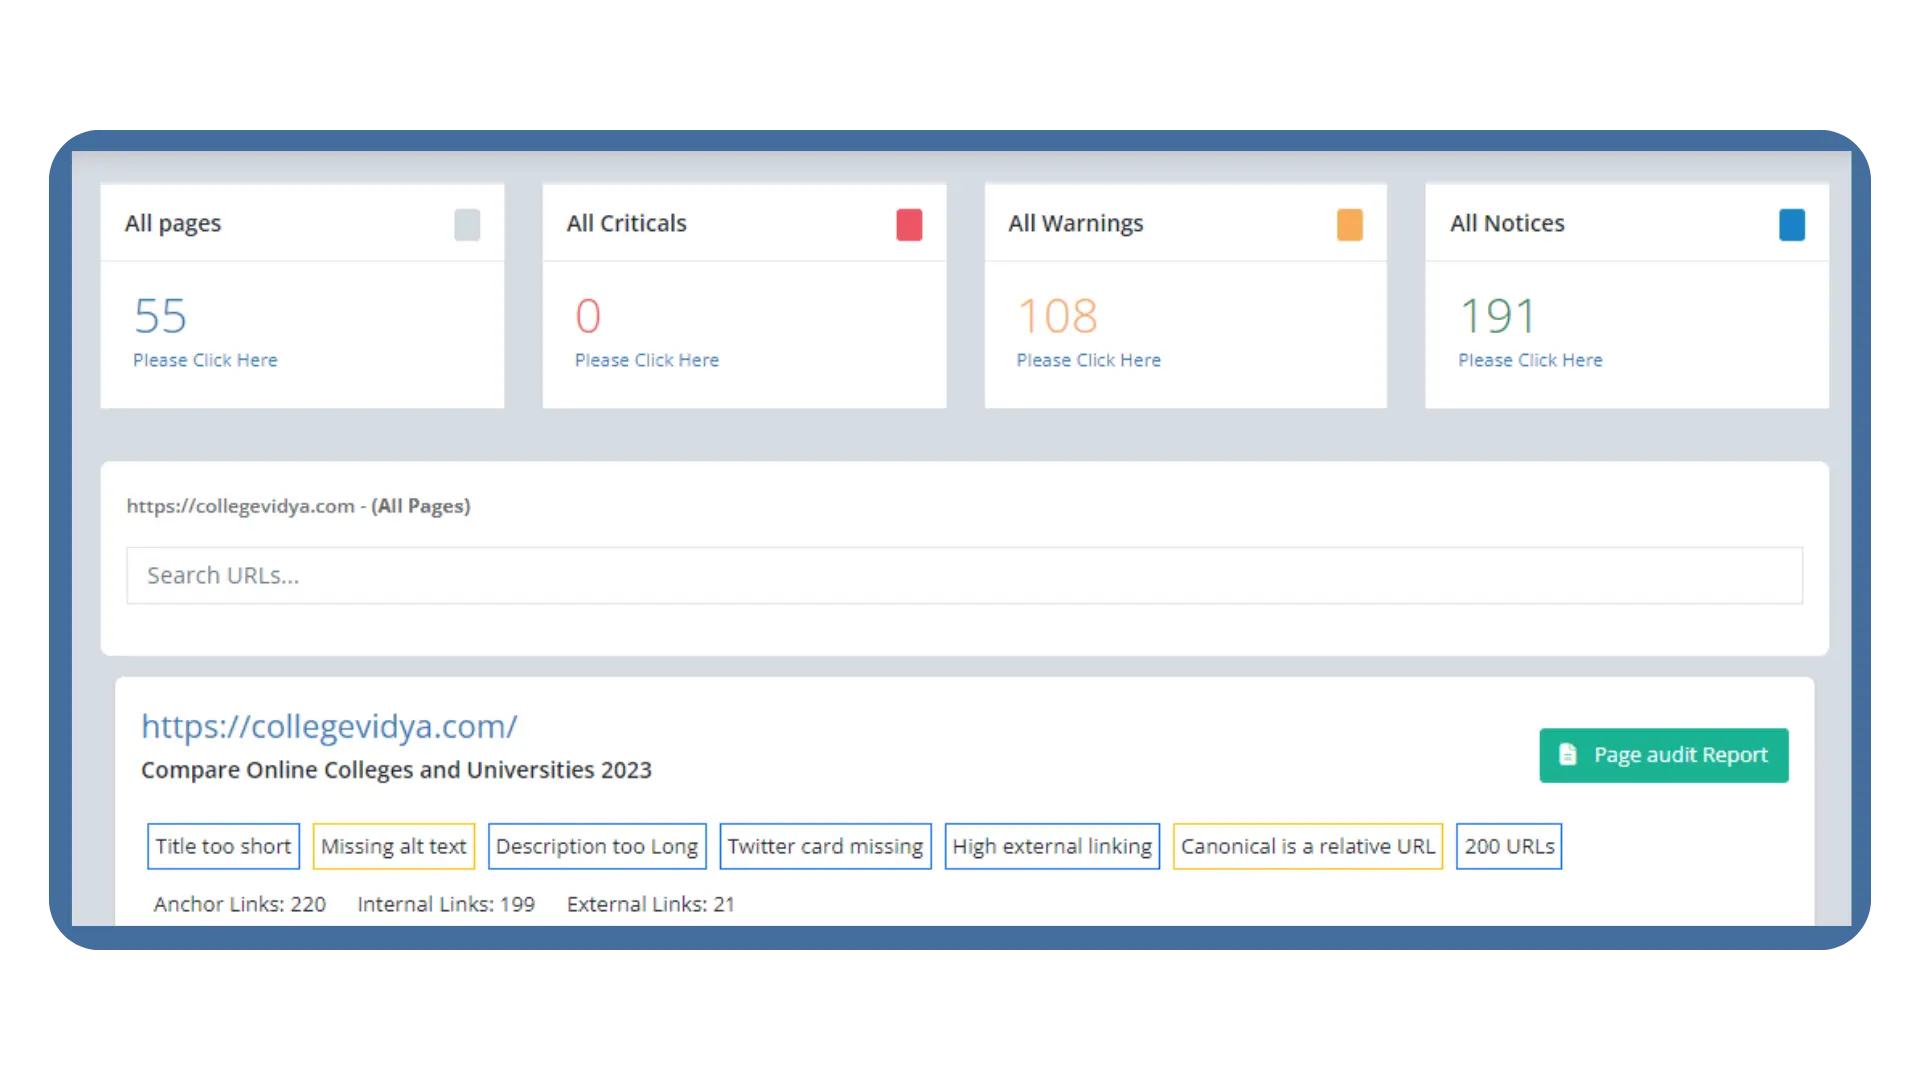The height and width of the screenshot is (1080, 1920).
Task: Open Please Click Here under All Criticals
Action: (647, 360)
